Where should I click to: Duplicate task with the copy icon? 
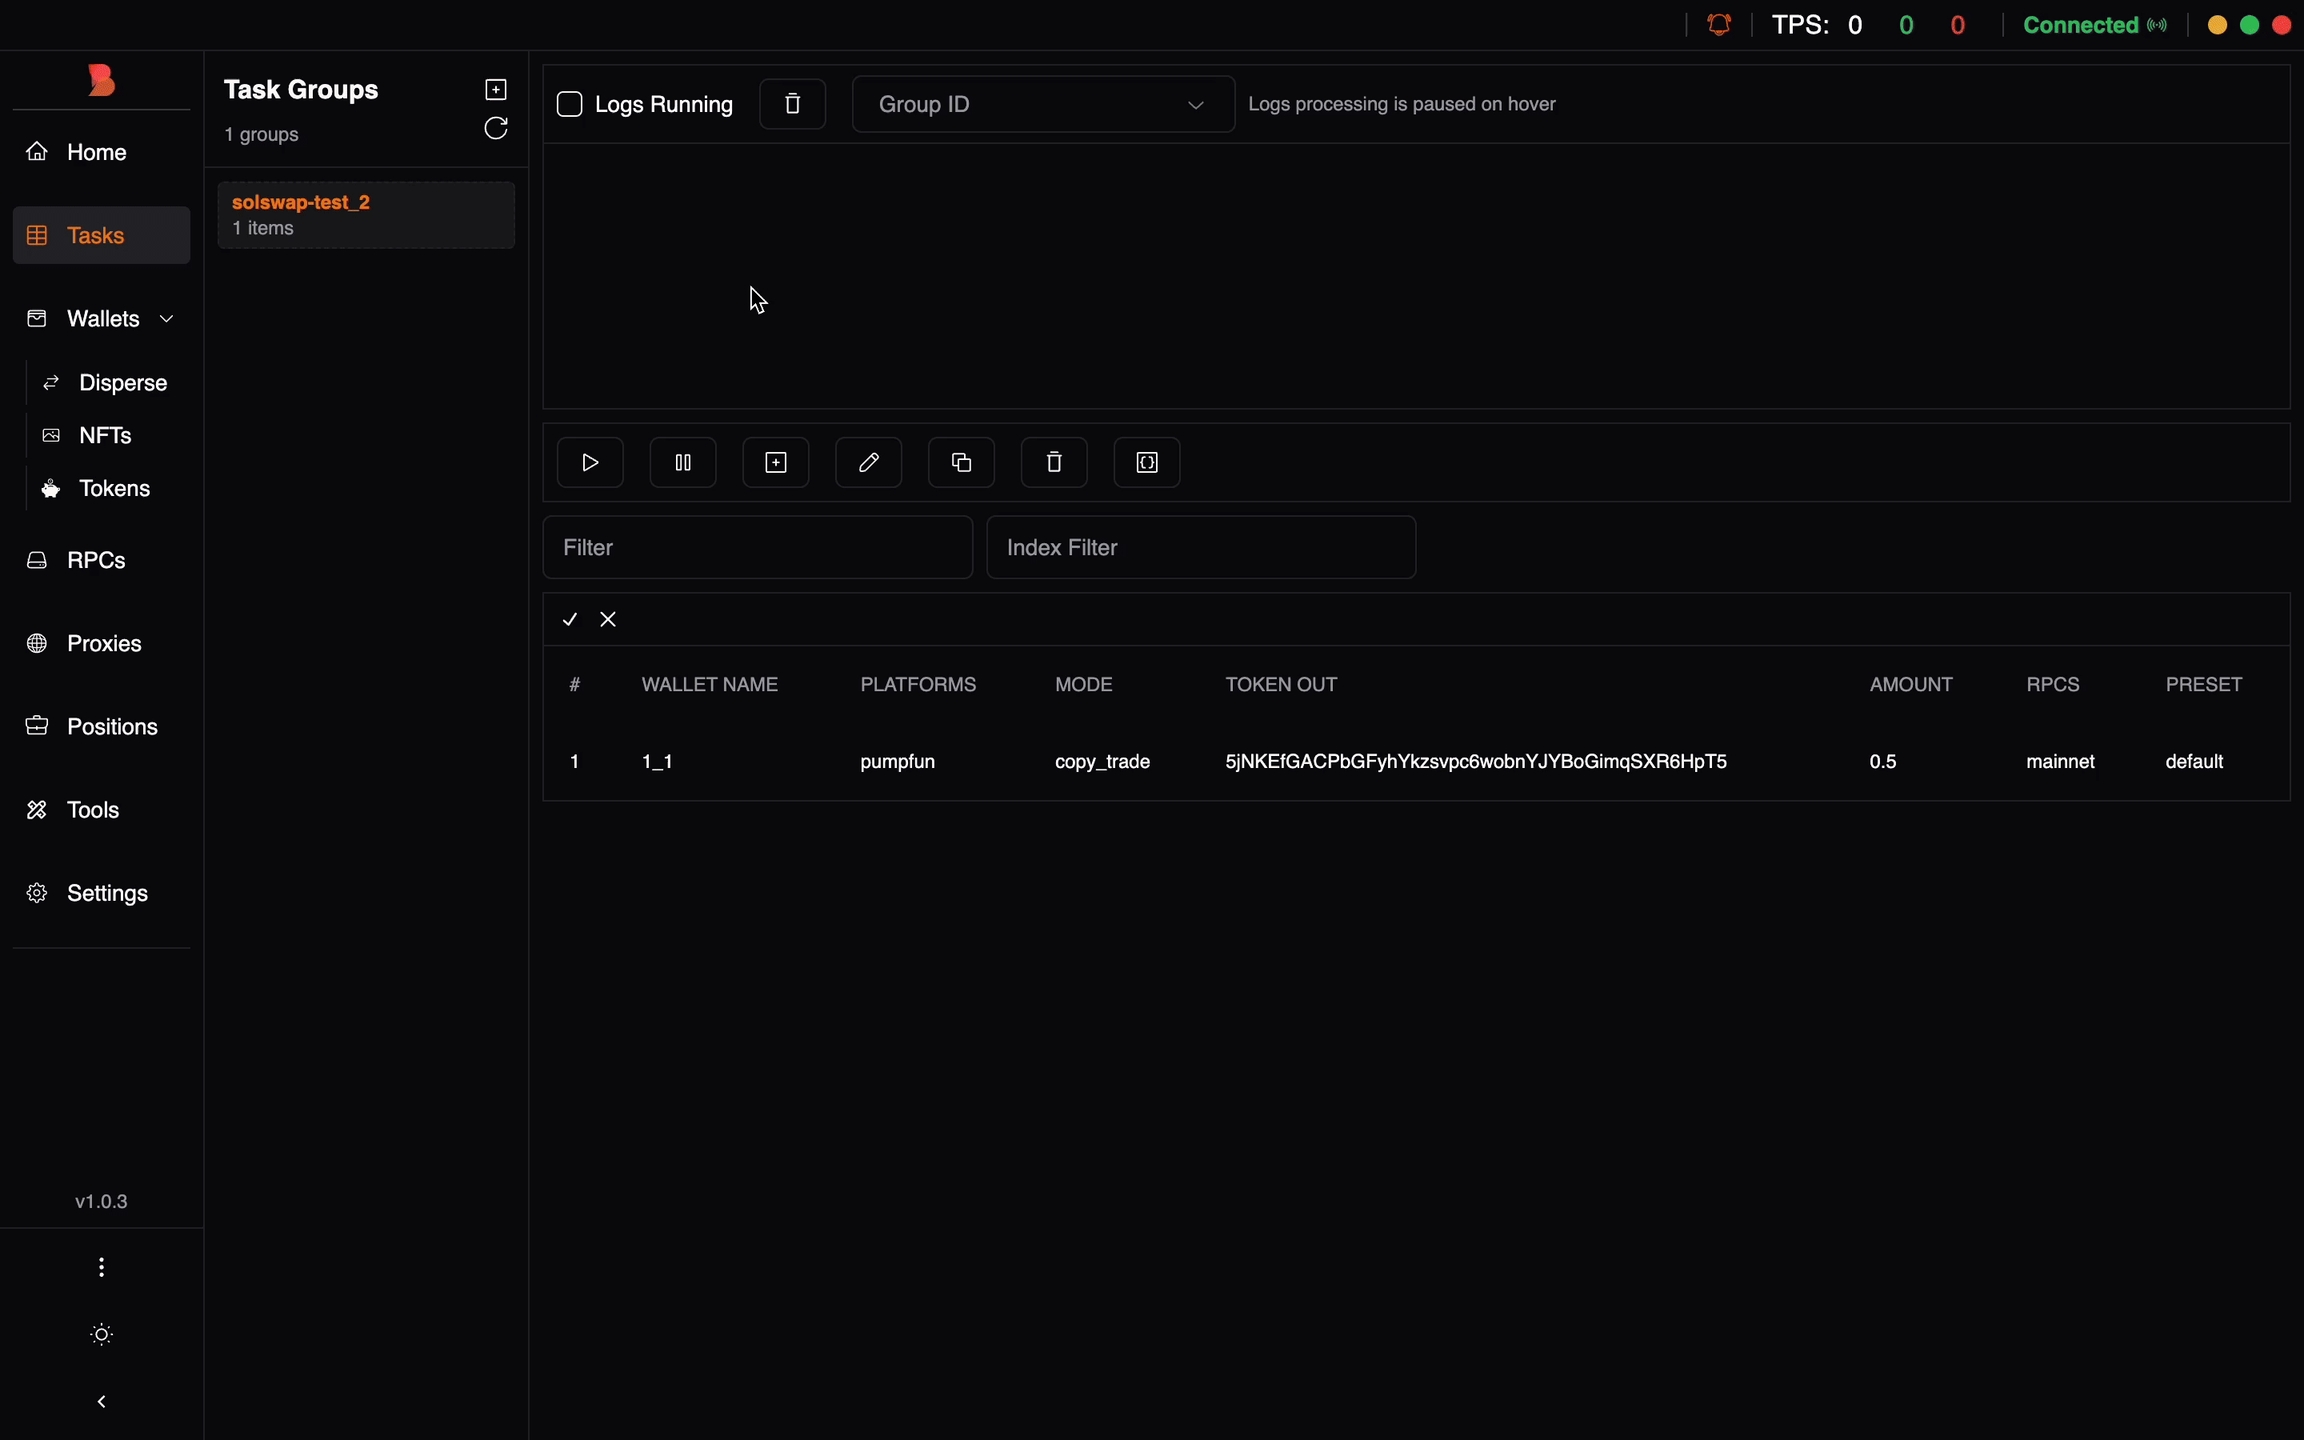(x=961, y=462)
